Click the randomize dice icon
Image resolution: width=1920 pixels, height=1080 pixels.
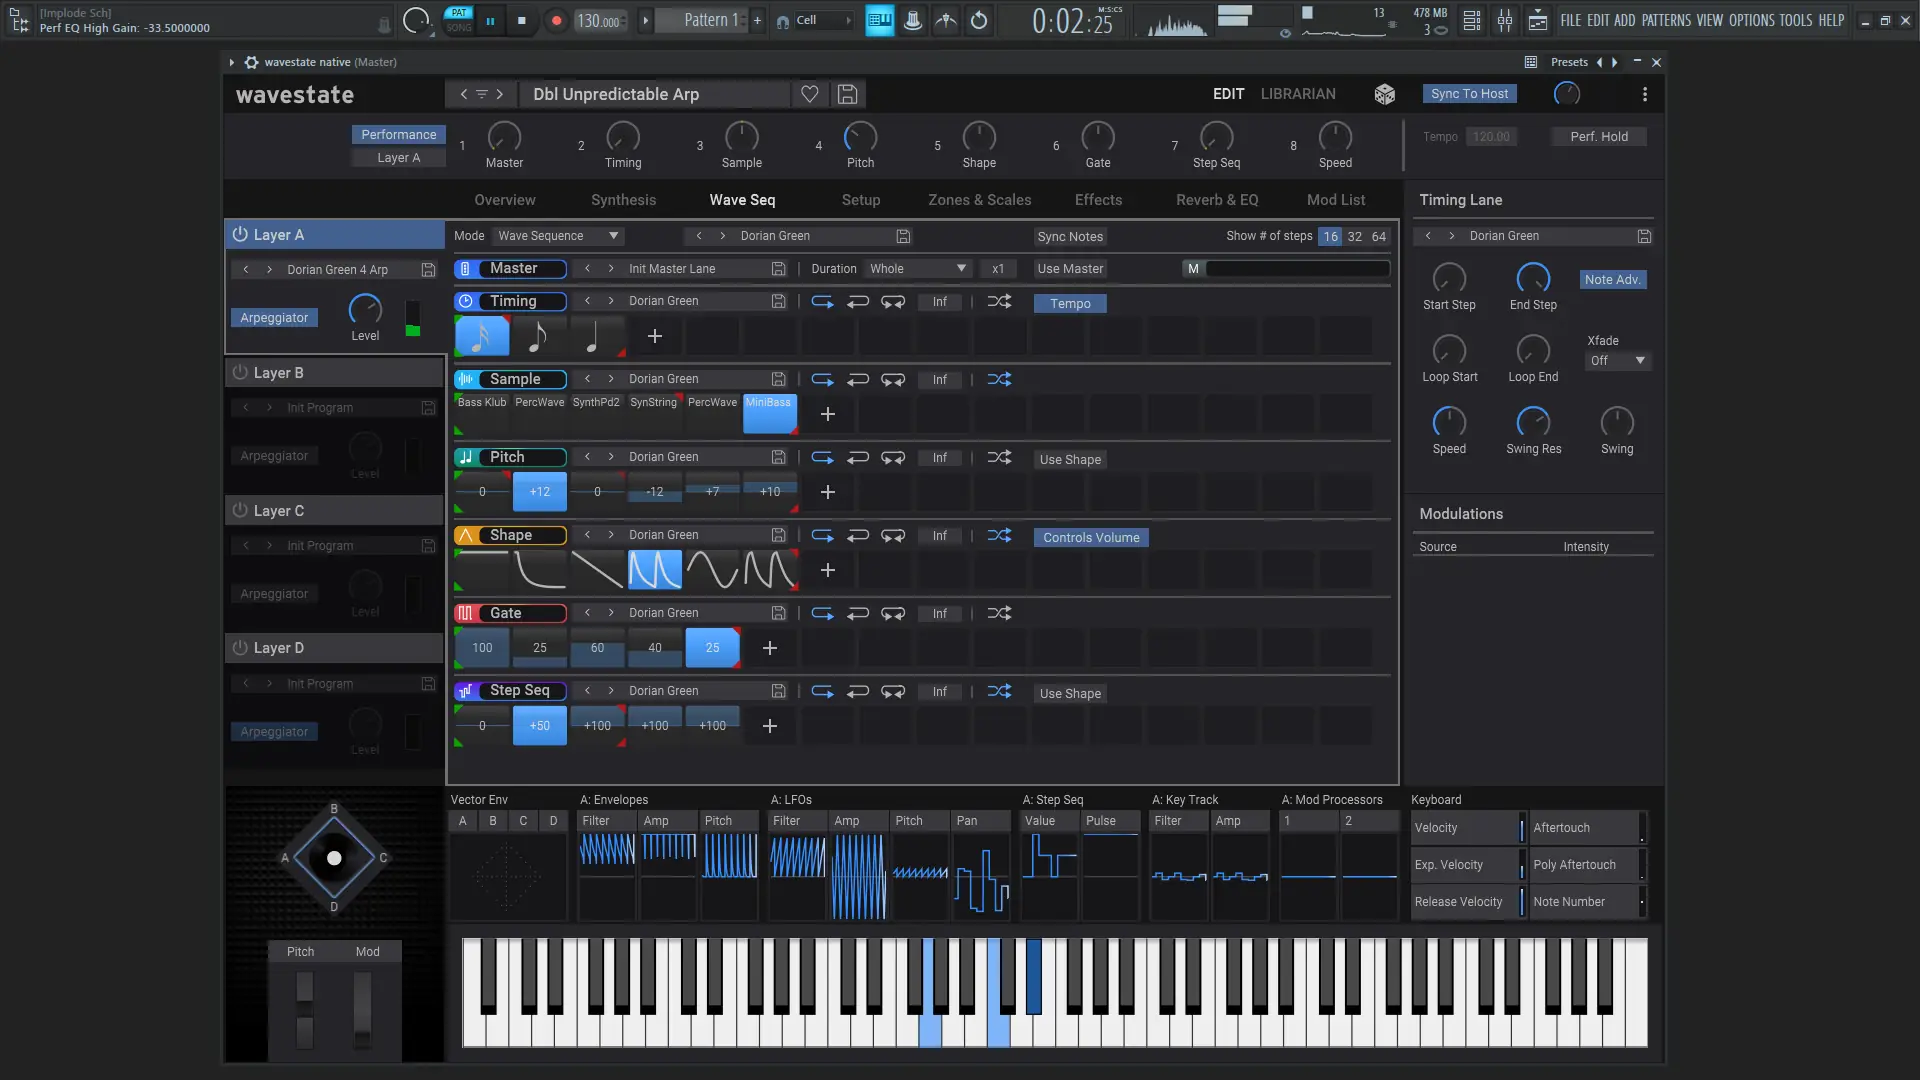click(1384, 94)
